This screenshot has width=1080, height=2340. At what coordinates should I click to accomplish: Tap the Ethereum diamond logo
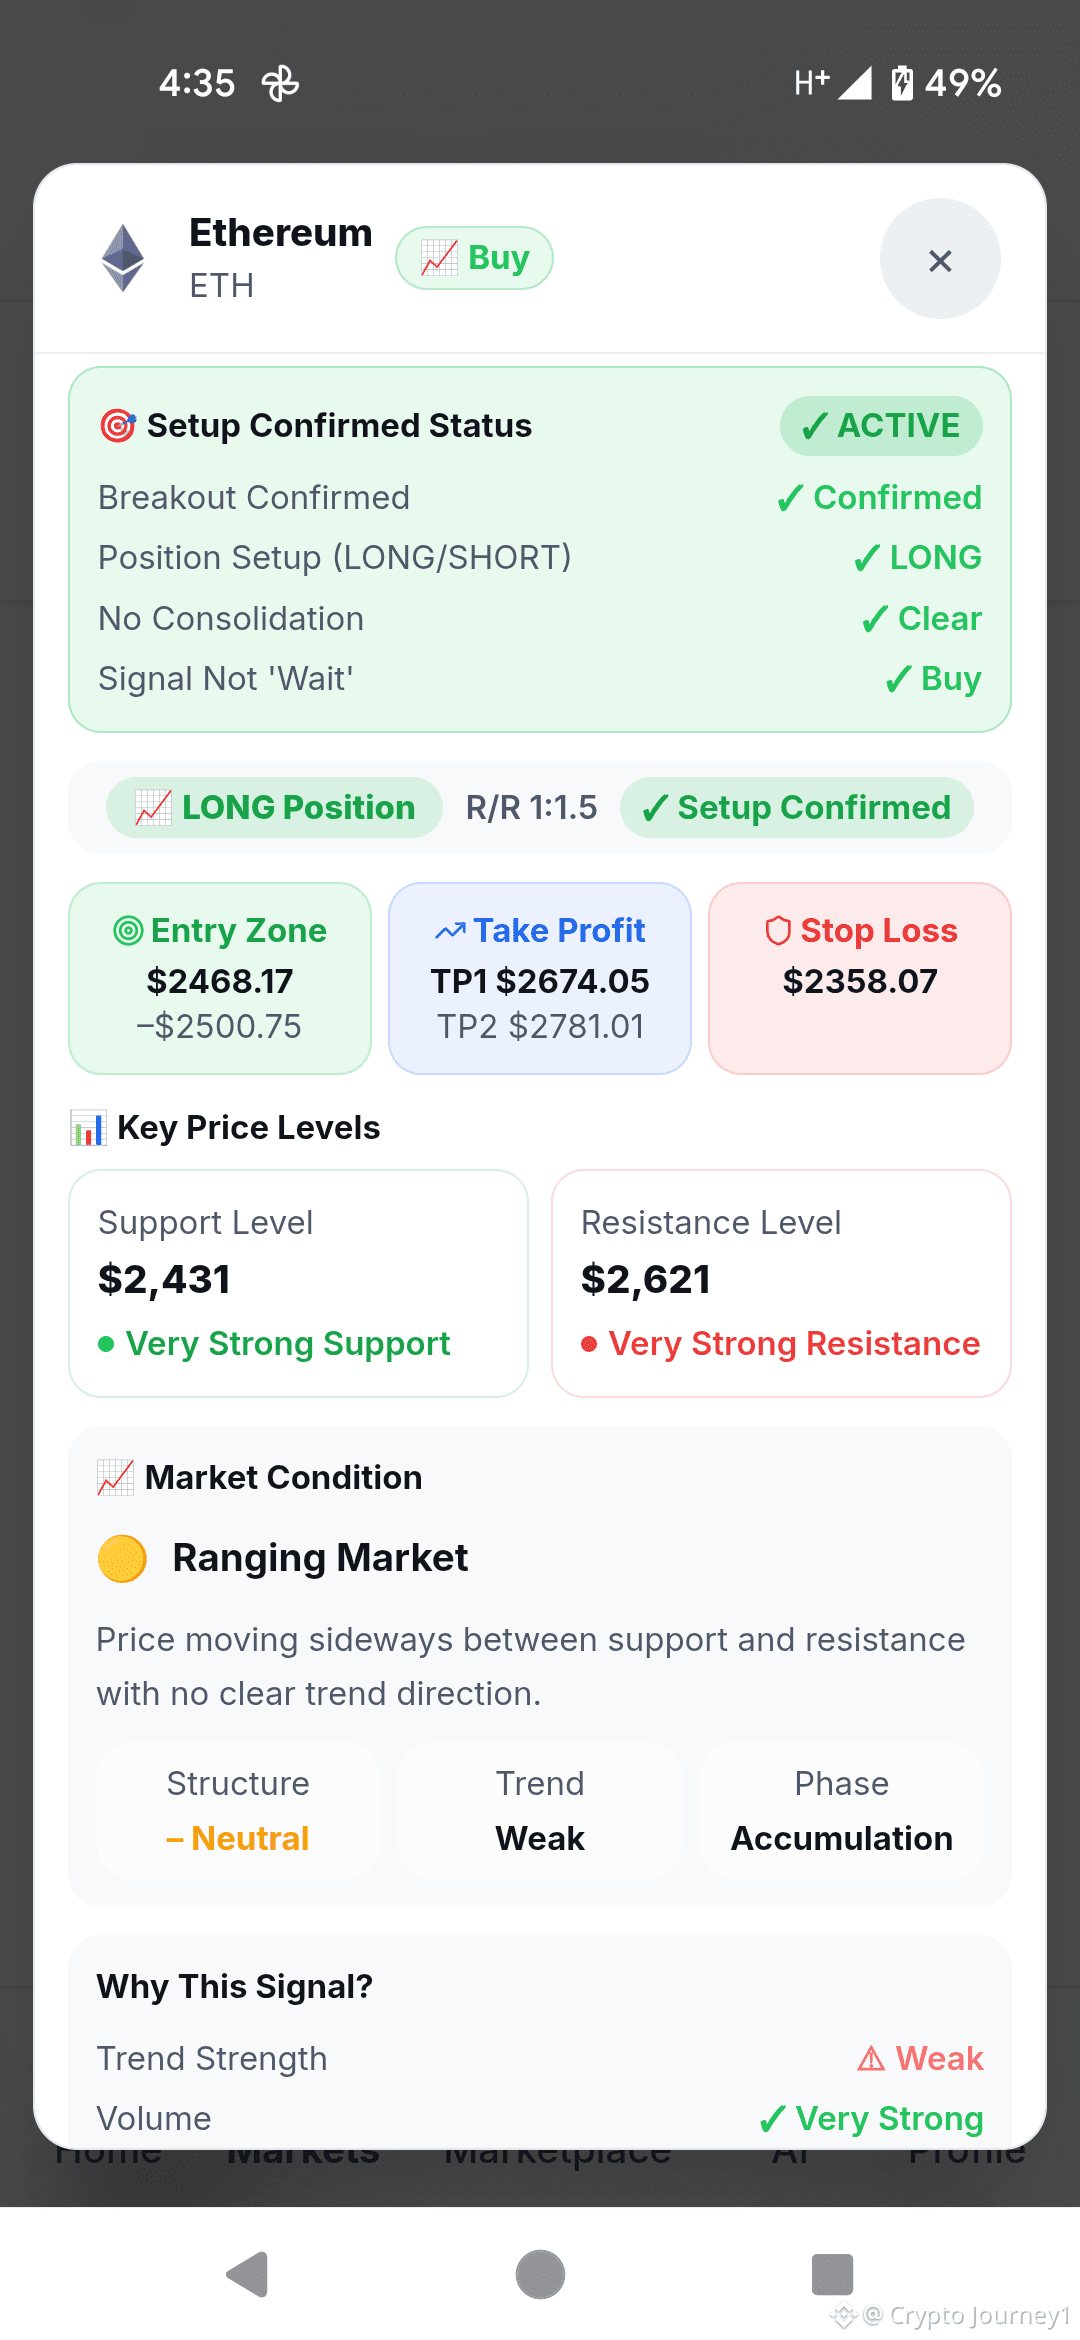[x=123, y=258]
